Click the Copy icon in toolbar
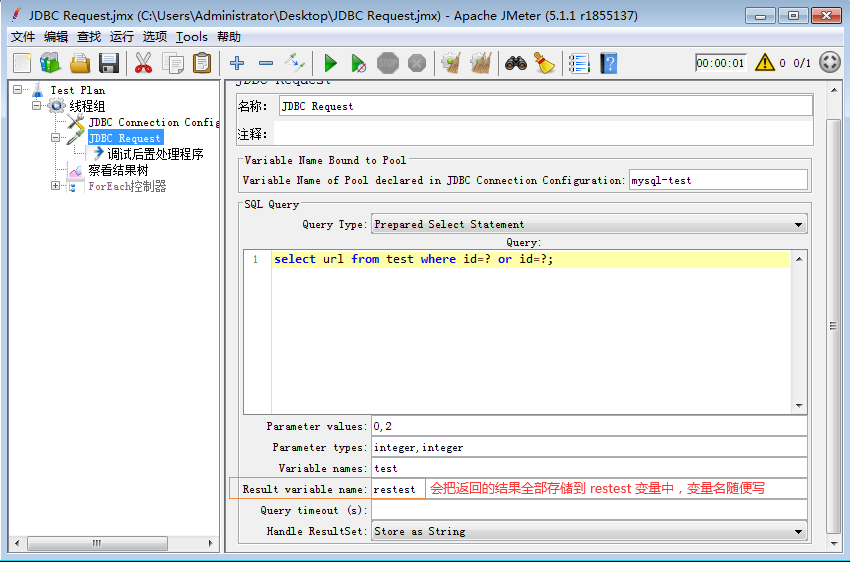This screenshot has width=850, height=562. pyautogui.click(x=173, y=63)
